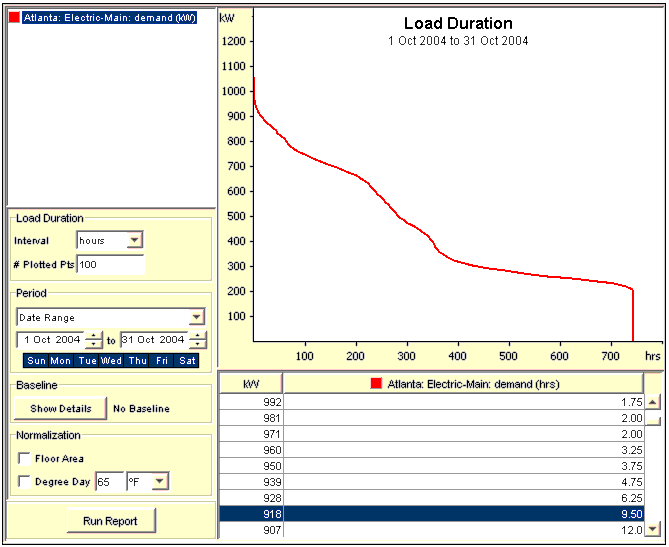
Task: Click the Atlanta demand (hrs) column header
Action: pyautogui.click(x=463, y=383)
